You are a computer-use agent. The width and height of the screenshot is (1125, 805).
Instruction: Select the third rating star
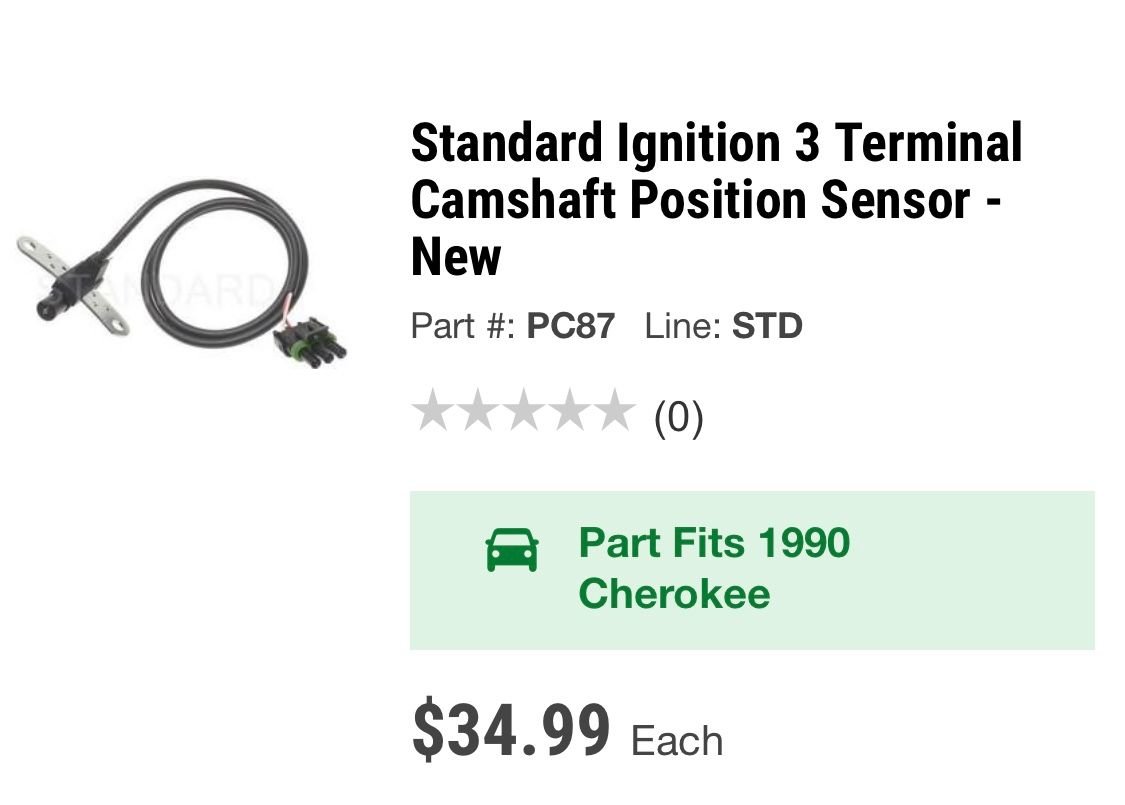[x=524, y=410]
